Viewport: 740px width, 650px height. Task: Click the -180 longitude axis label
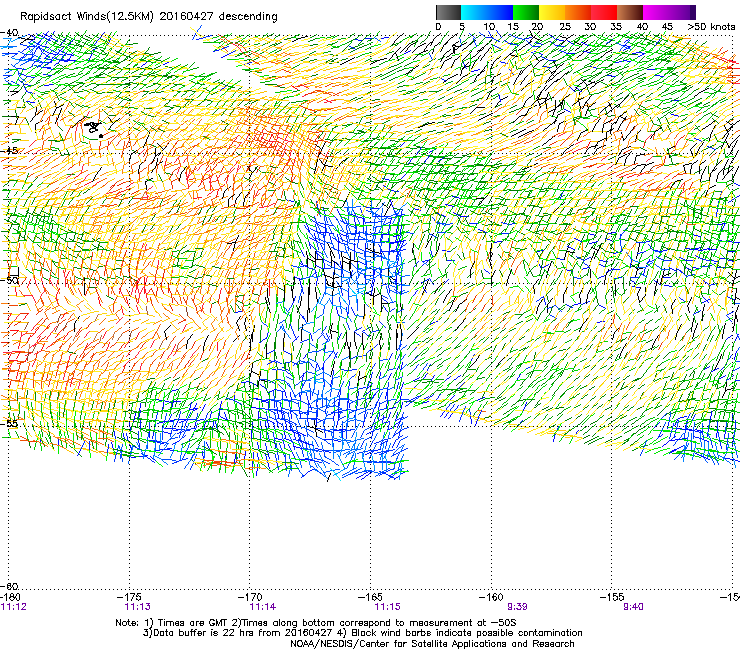click(10, 597)
